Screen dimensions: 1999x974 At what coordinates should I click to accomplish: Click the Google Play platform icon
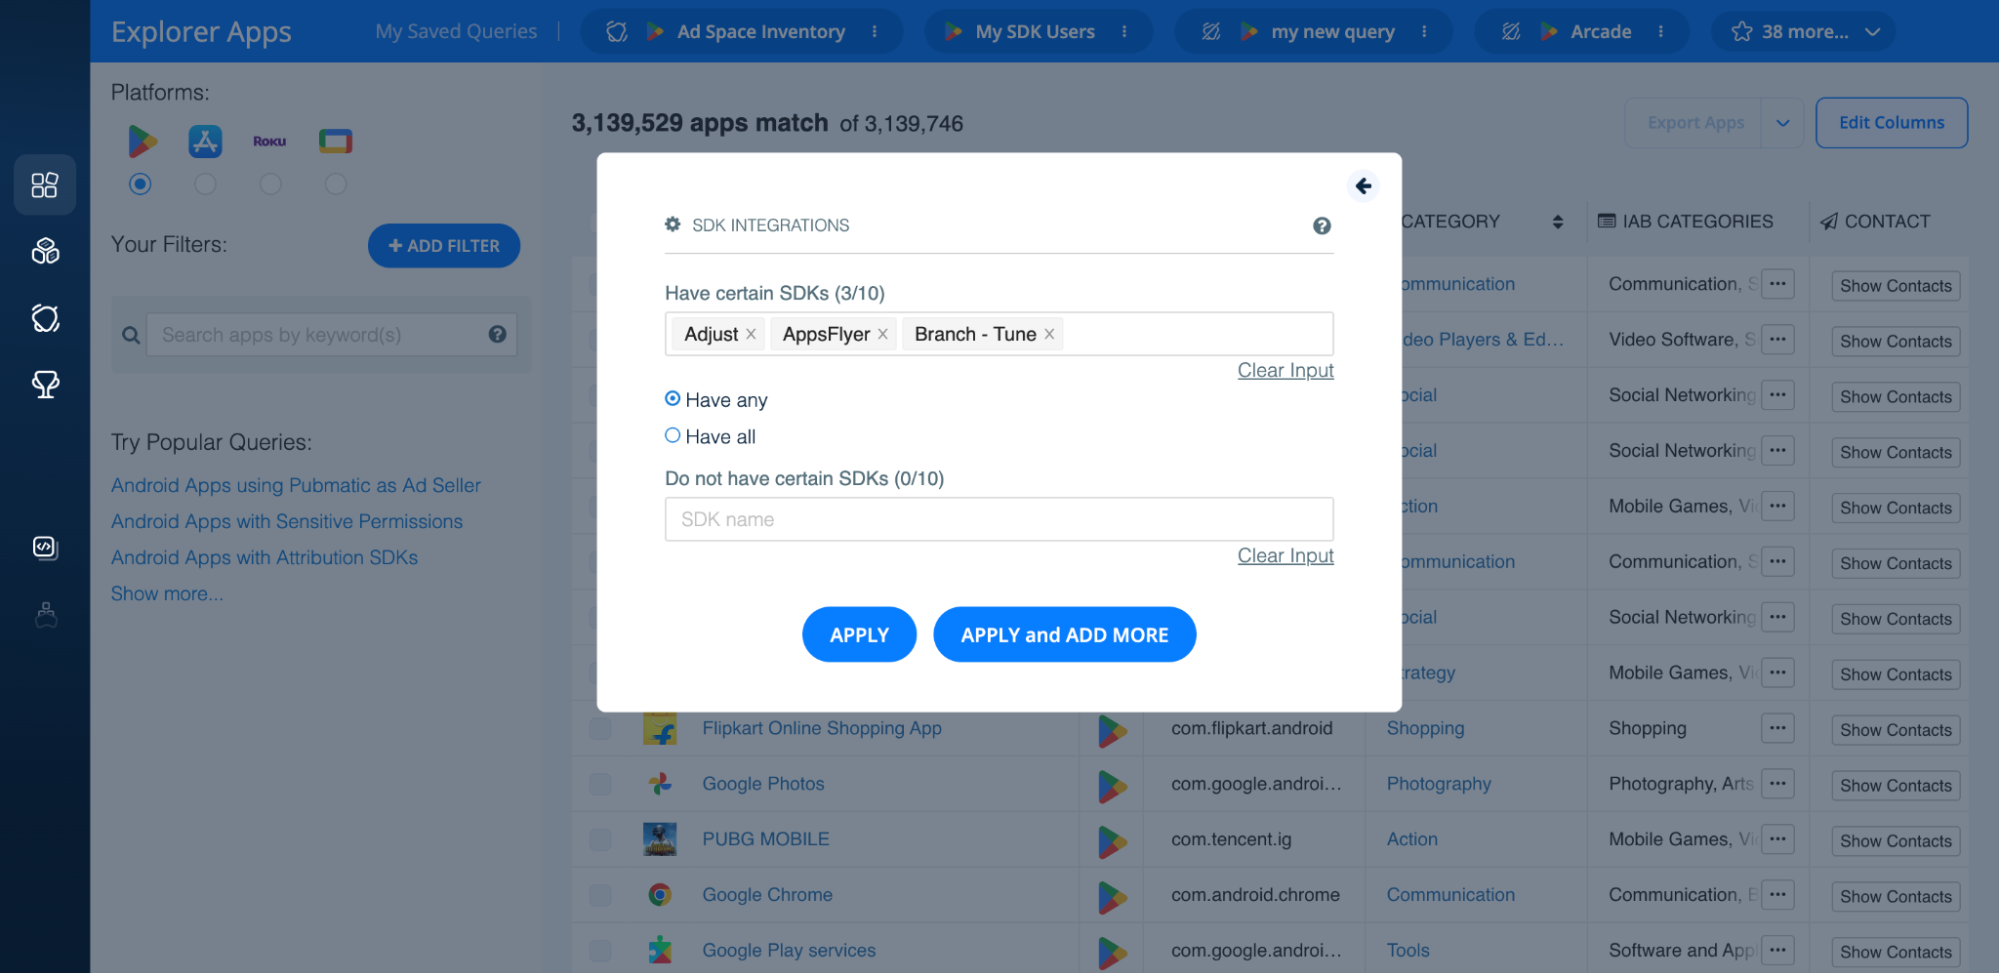click(142, 141)
